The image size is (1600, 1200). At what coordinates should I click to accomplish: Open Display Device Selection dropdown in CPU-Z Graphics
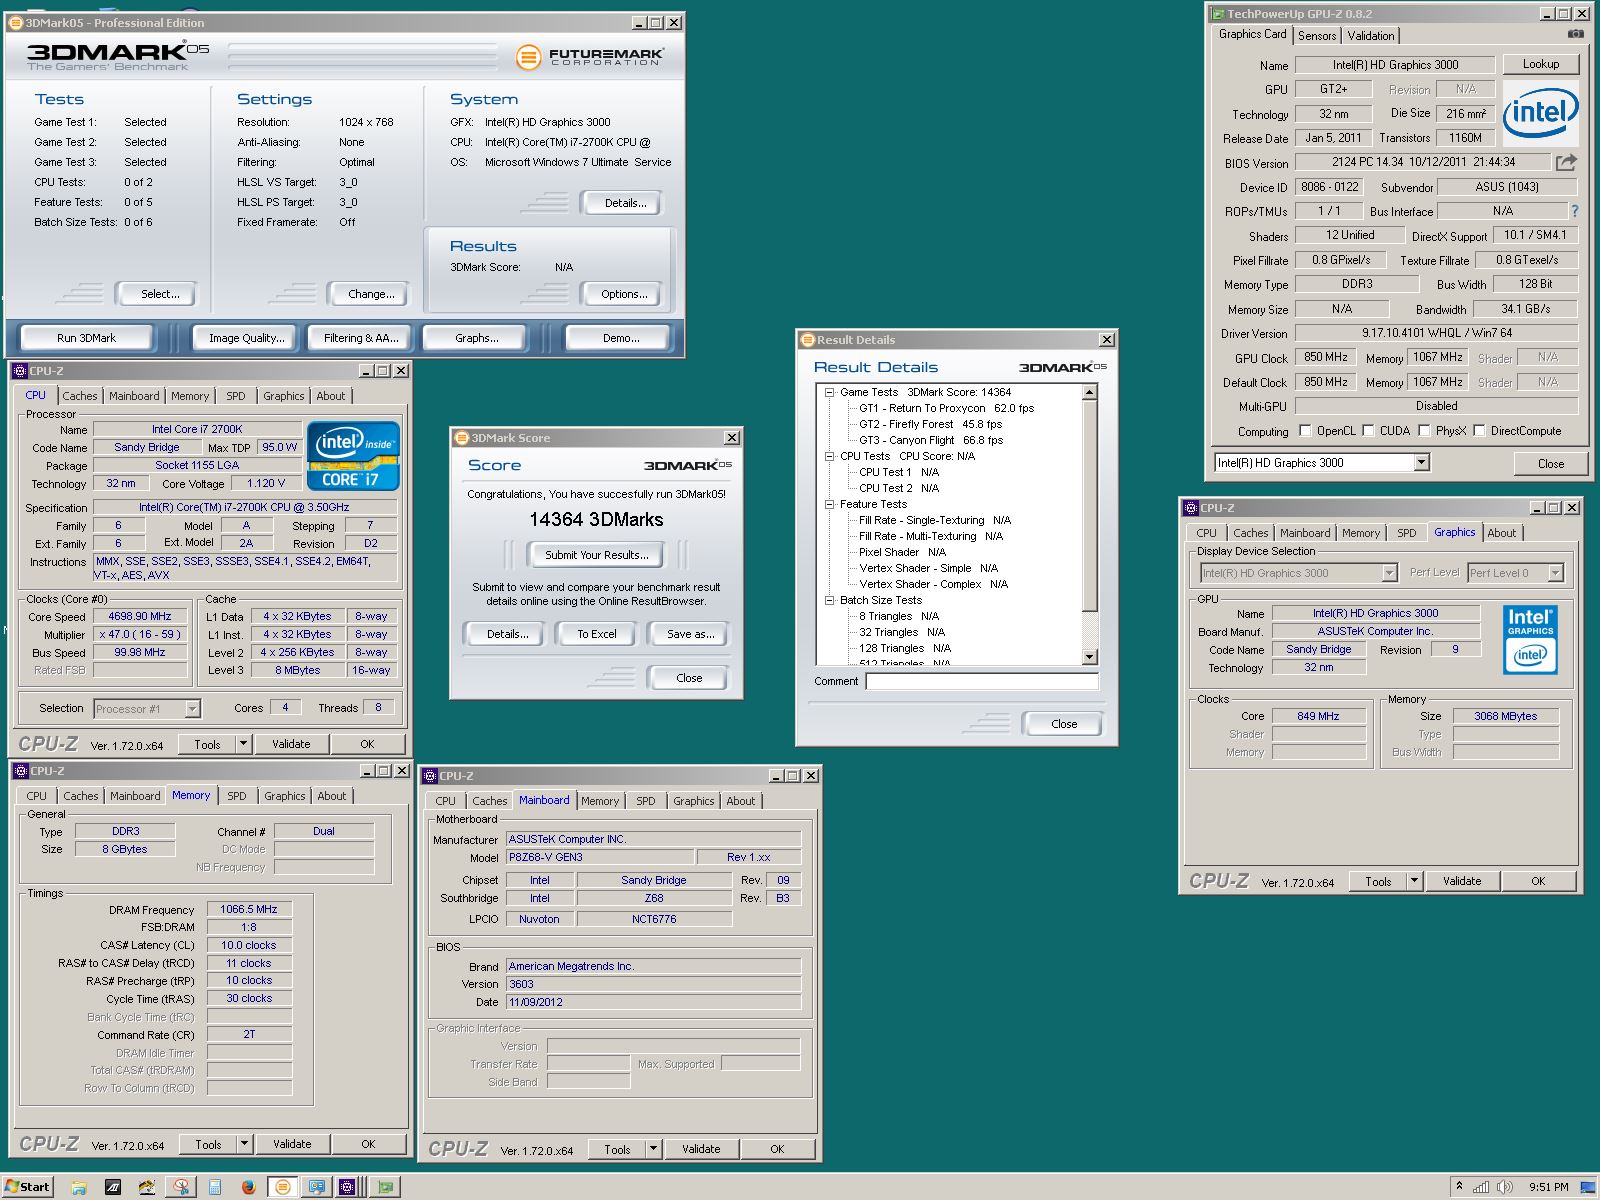[1389, 573]
